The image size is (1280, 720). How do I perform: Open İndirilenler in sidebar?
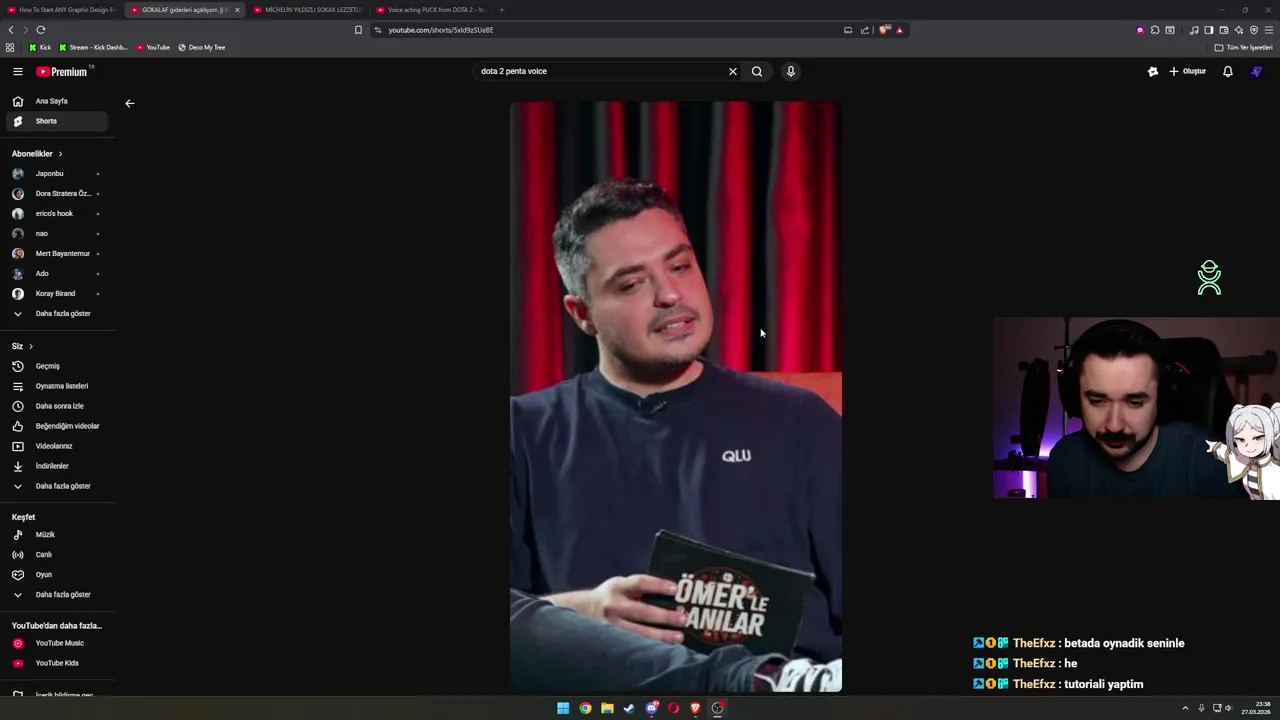[x=57, y=466]
